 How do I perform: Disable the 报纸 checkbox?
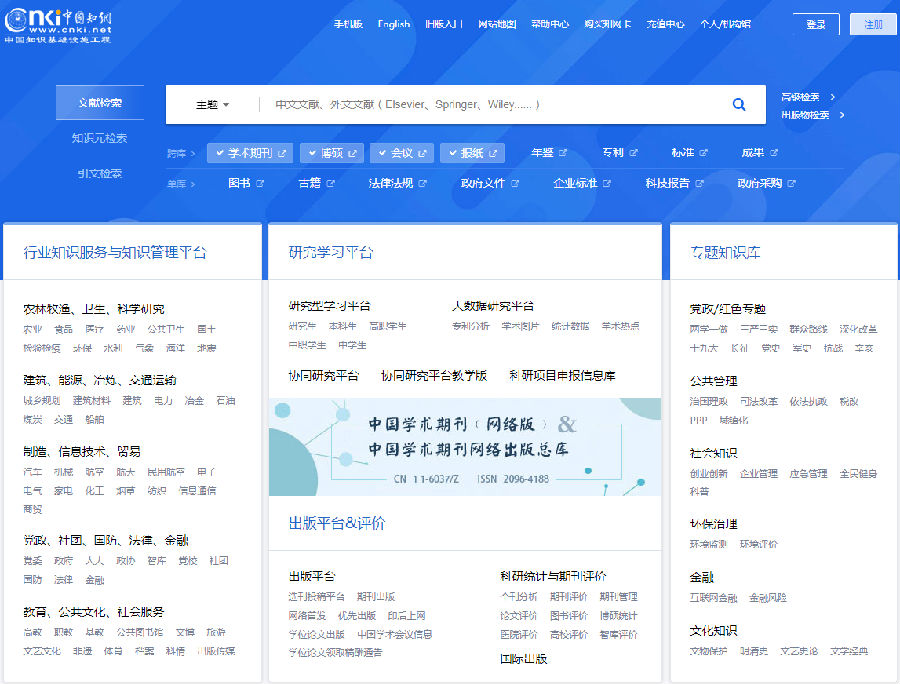click(x=451, y=151)
